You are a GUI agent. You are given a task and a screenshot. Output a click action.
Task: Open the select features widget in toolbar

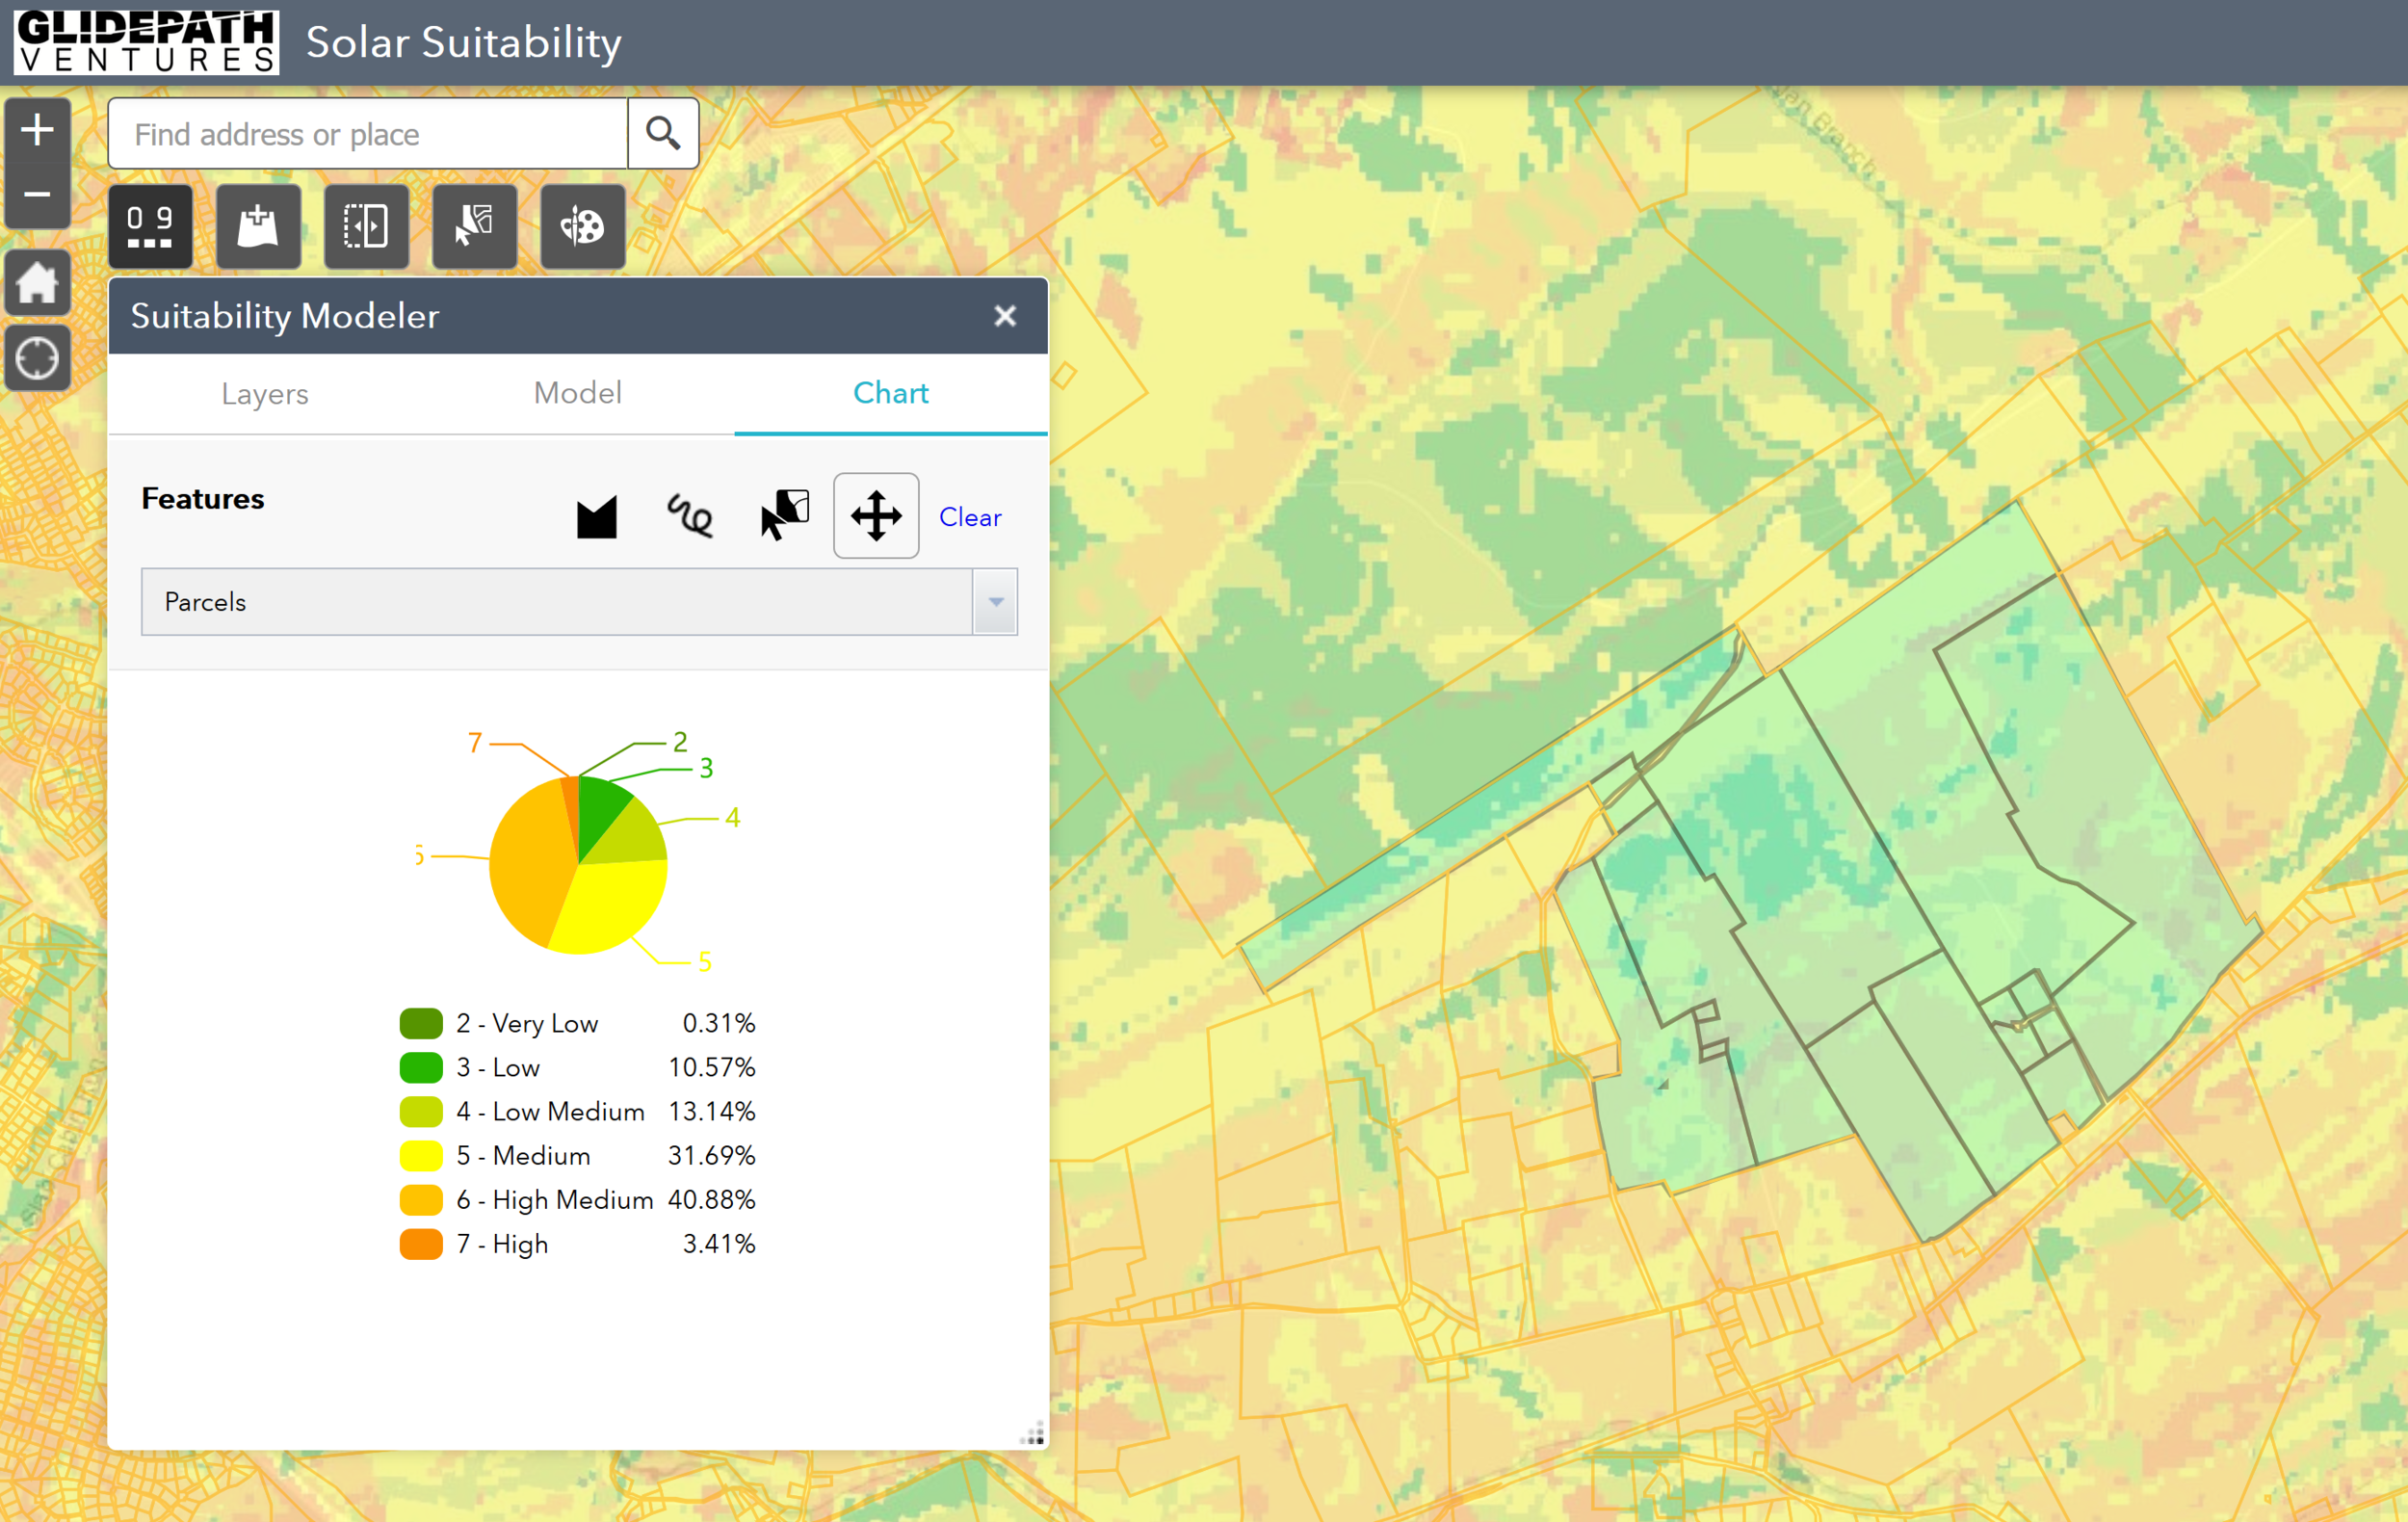(x=474, y=227)
